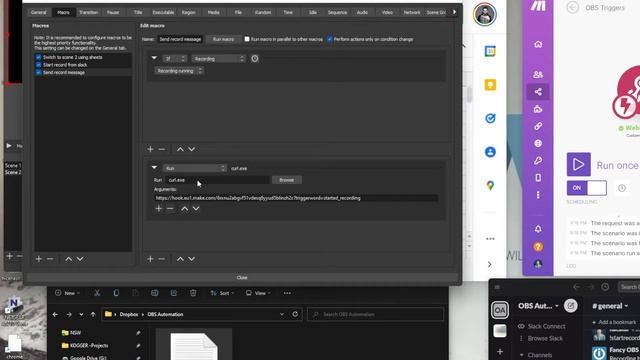
Task: Open the Sort dropdown in File Explorer
Action: 222,293
